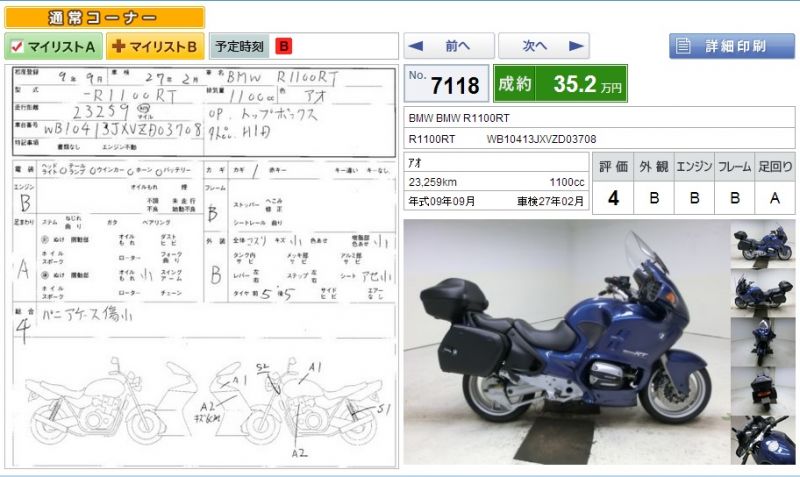Click the right arrow icon on 次へ

pyautogui.click(x=577, y=46)
